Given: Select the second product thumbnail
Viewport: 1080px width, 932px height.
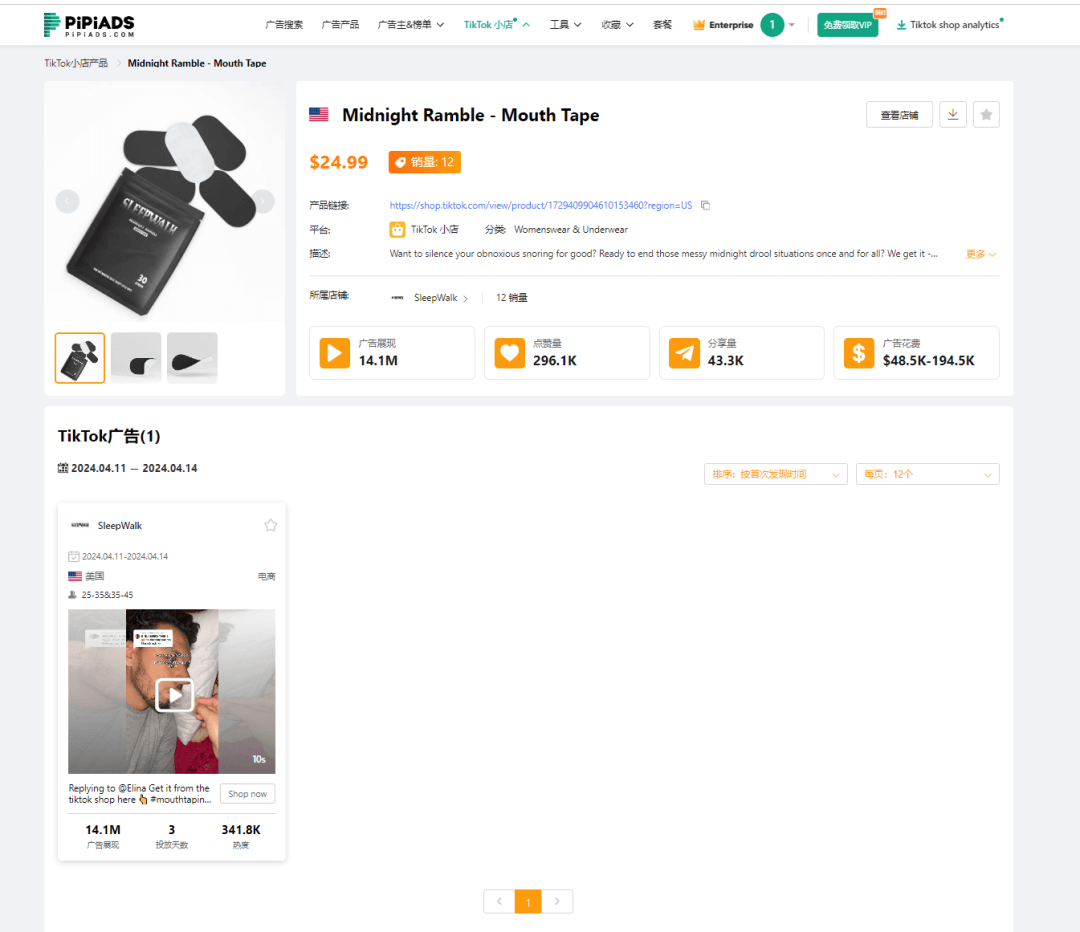Looking at the screenshot, I should (x=136, y=358).
